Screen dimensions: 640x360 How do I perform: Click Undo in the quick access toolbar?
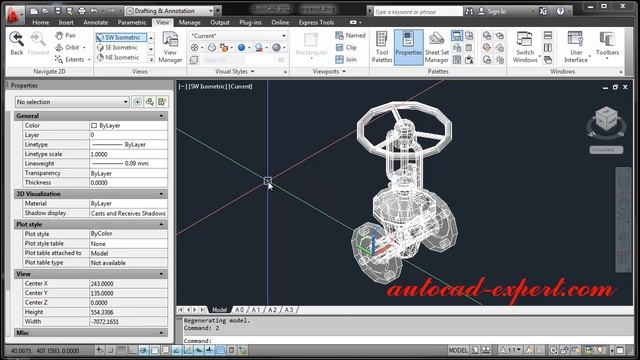95,11
